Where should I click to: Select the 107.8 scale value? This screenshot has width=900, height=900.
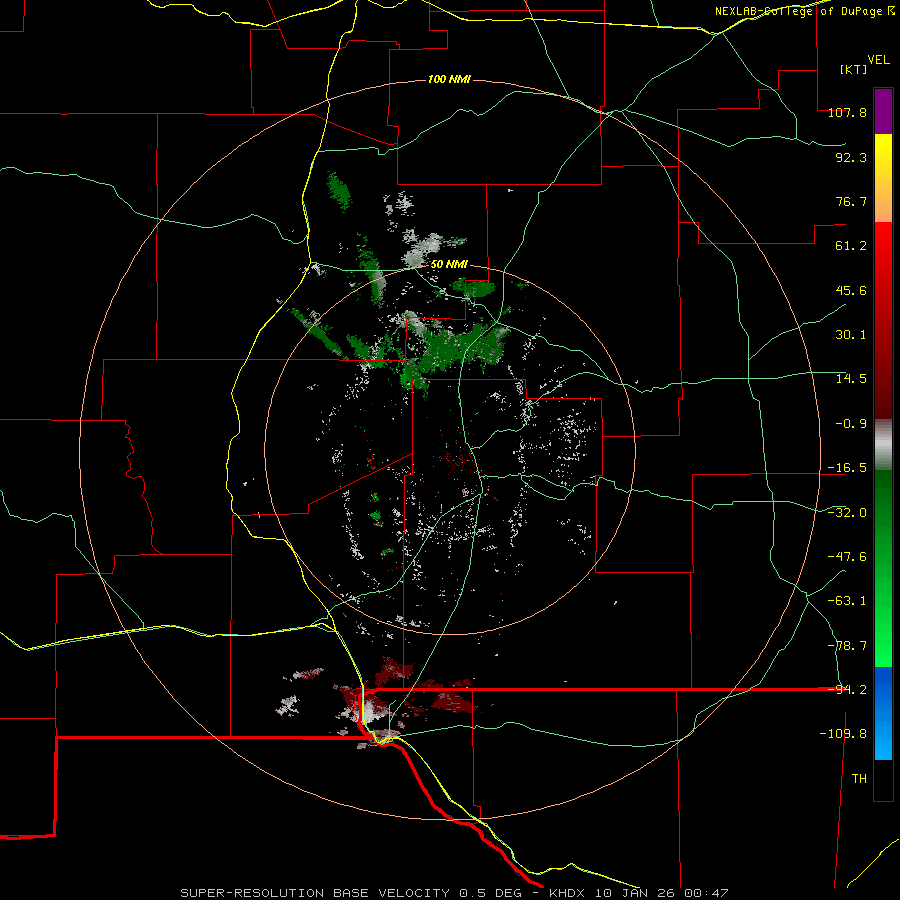847,112
